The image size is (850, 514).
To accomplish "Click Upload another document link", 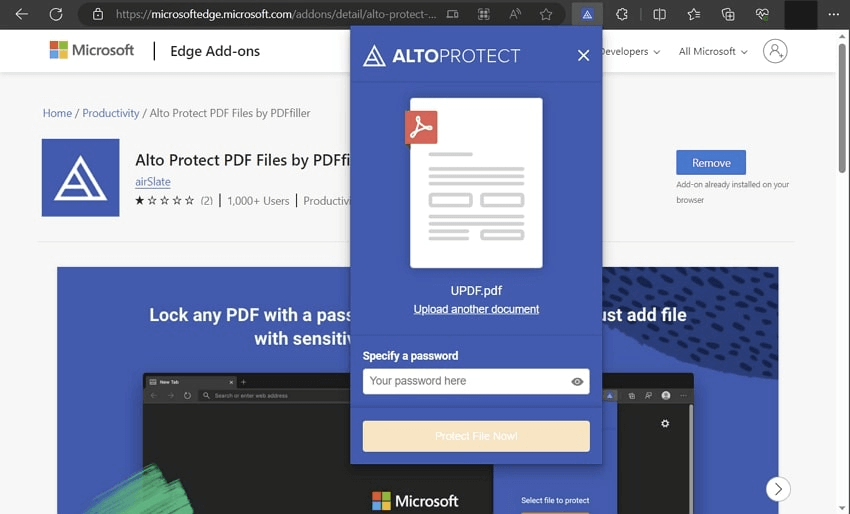I will click(476, 309).
